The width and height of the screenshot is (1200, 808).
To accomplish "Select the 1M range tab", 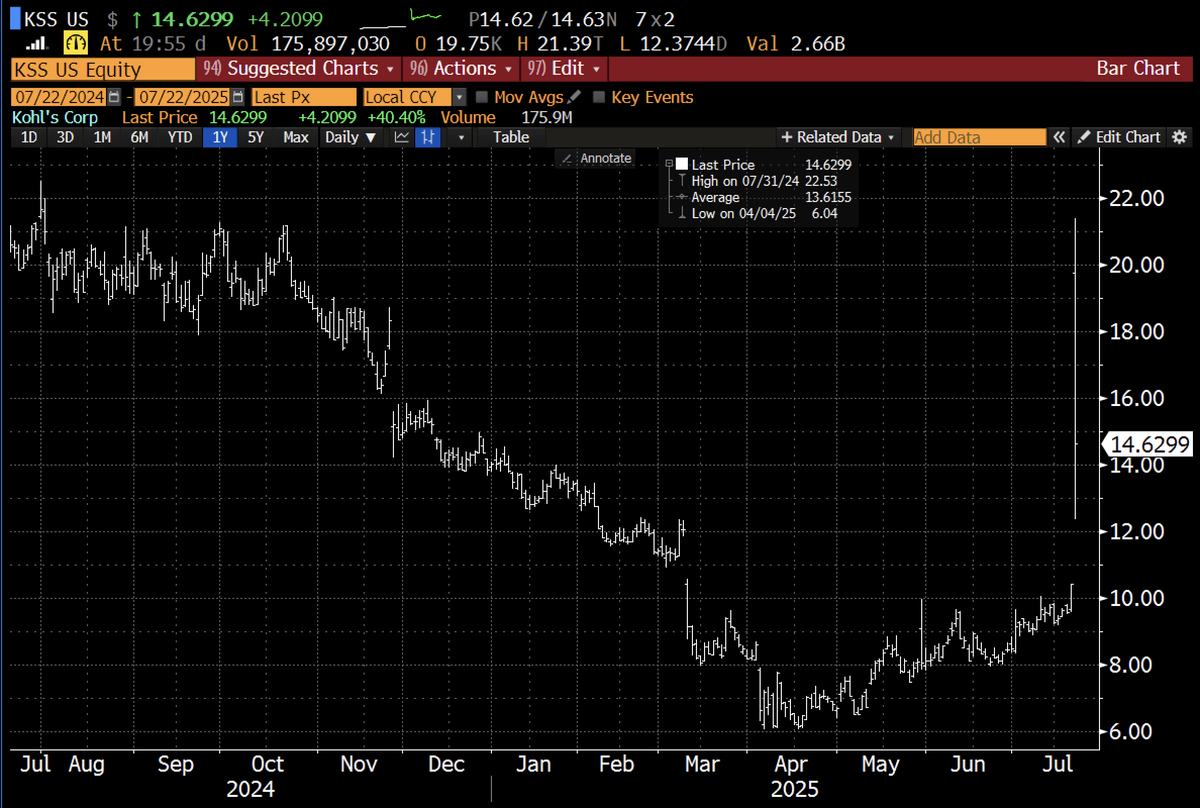I will click(x=102, y=137).
